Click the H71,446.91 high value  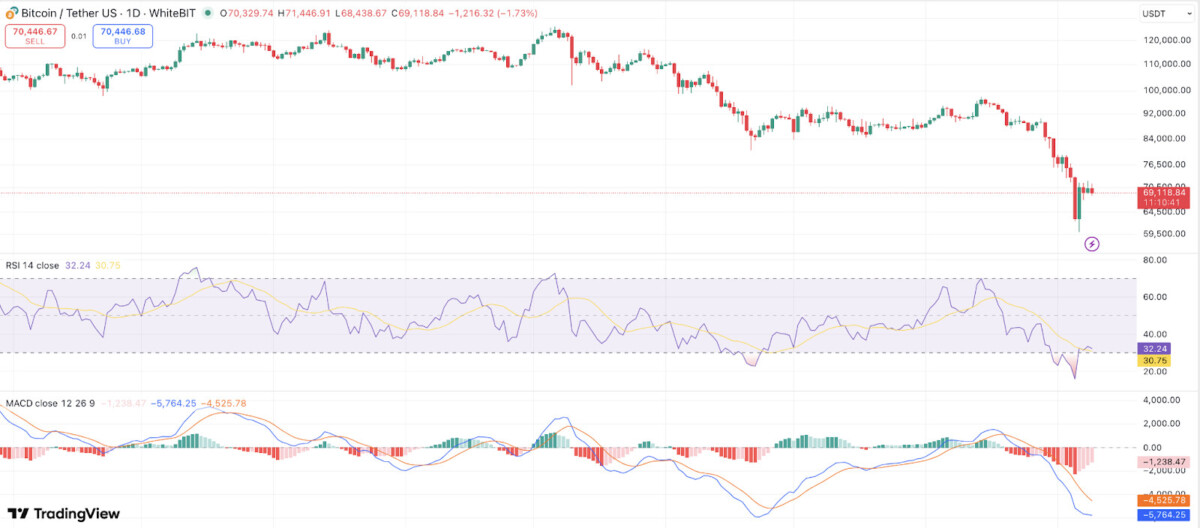click(305, 14)
